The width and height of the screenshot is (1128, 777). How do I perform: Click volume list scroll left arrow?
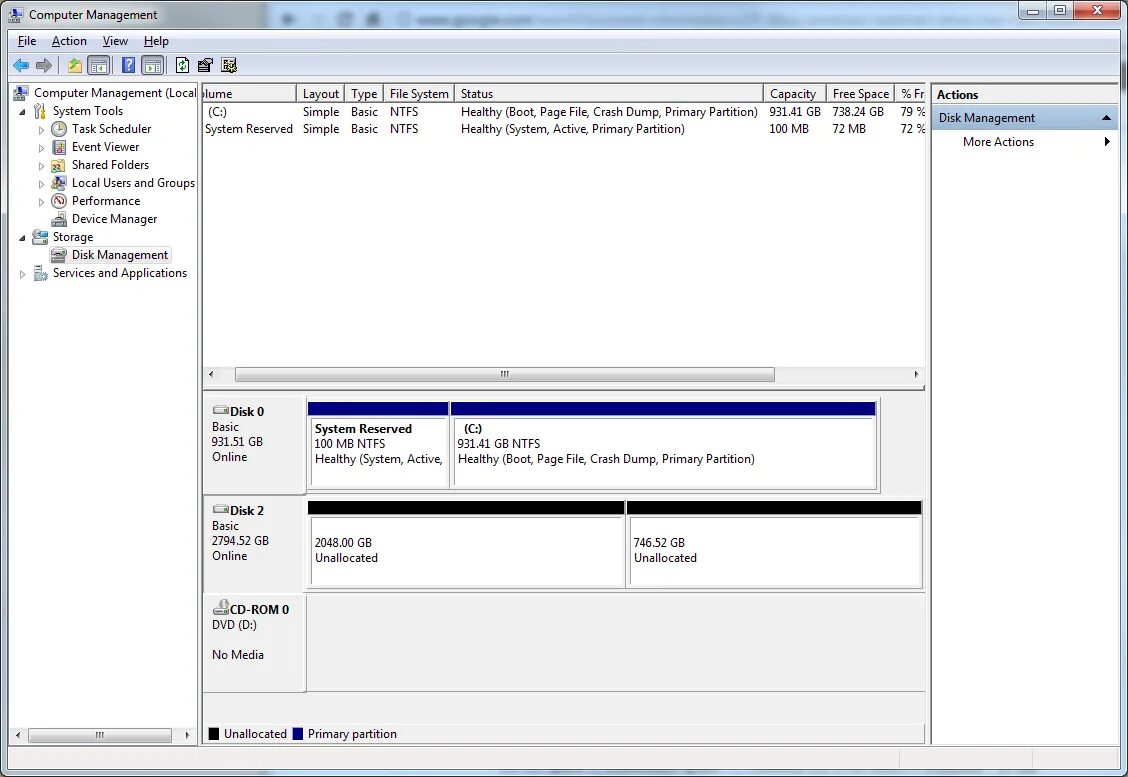click(211, 374)
